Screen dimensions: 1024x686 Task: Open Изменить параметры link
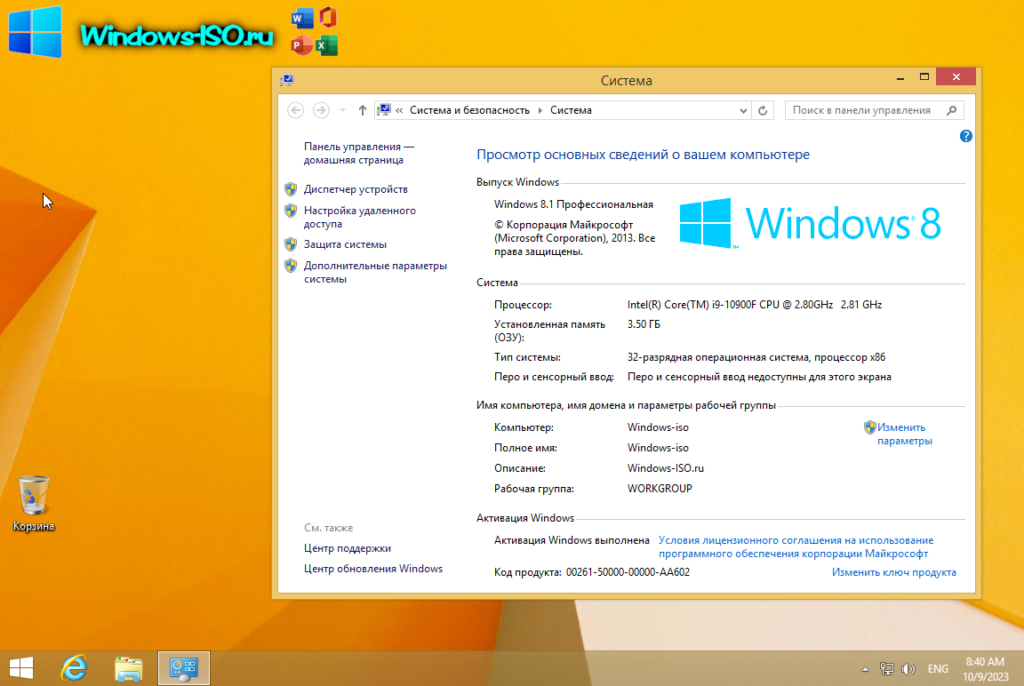[904, 434]
